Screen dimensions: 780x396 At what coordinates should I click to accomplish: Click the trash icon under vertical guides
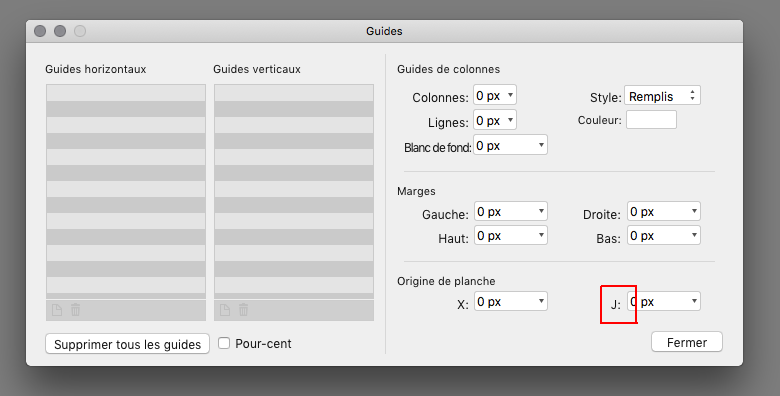(243, 310)
